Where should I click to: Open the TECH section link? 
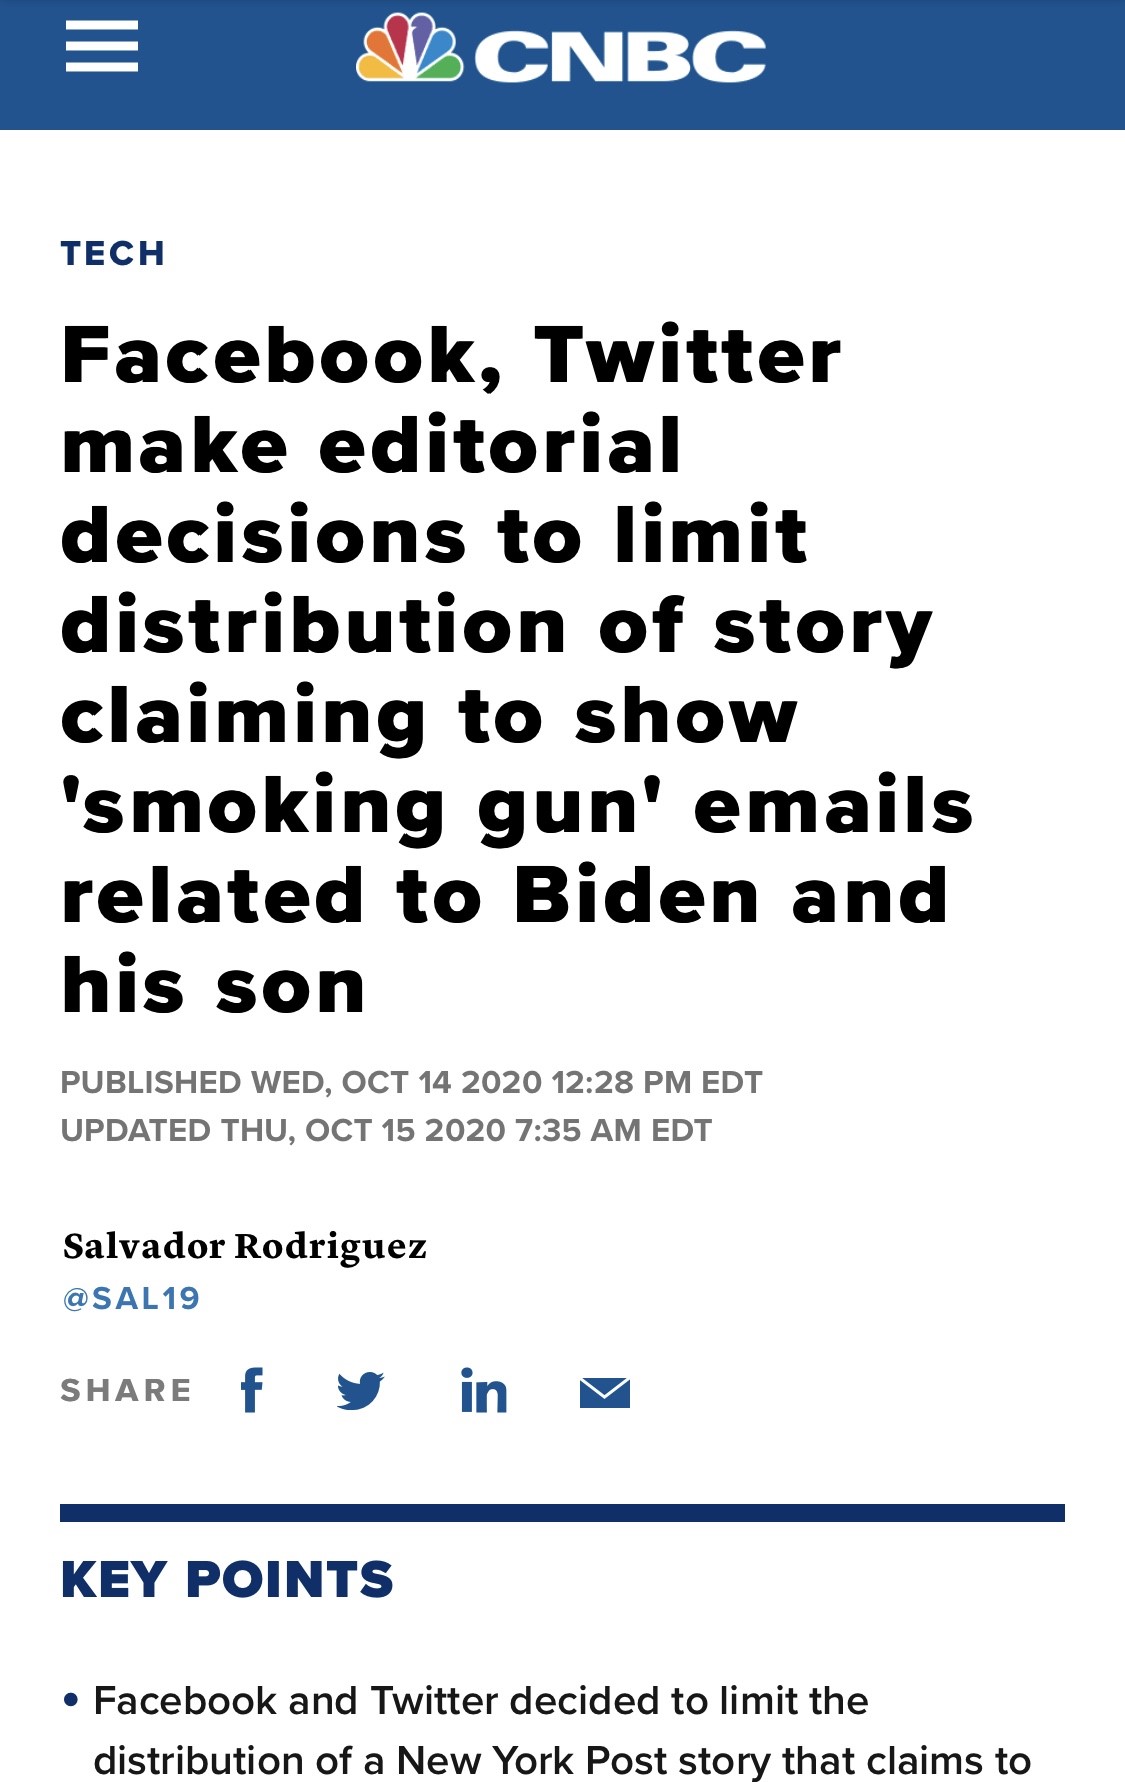point(113,254)
